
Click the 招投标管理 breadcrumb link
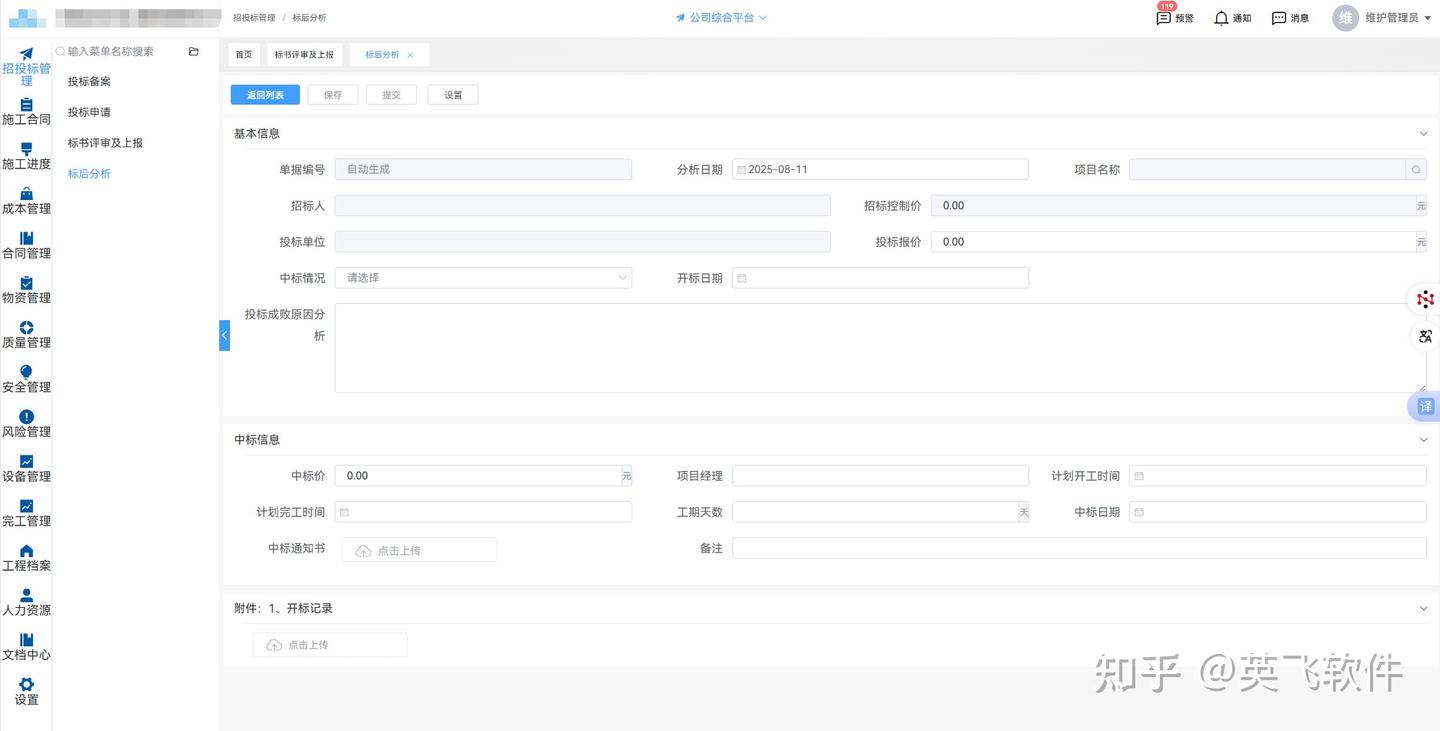(x=254, y=18)
